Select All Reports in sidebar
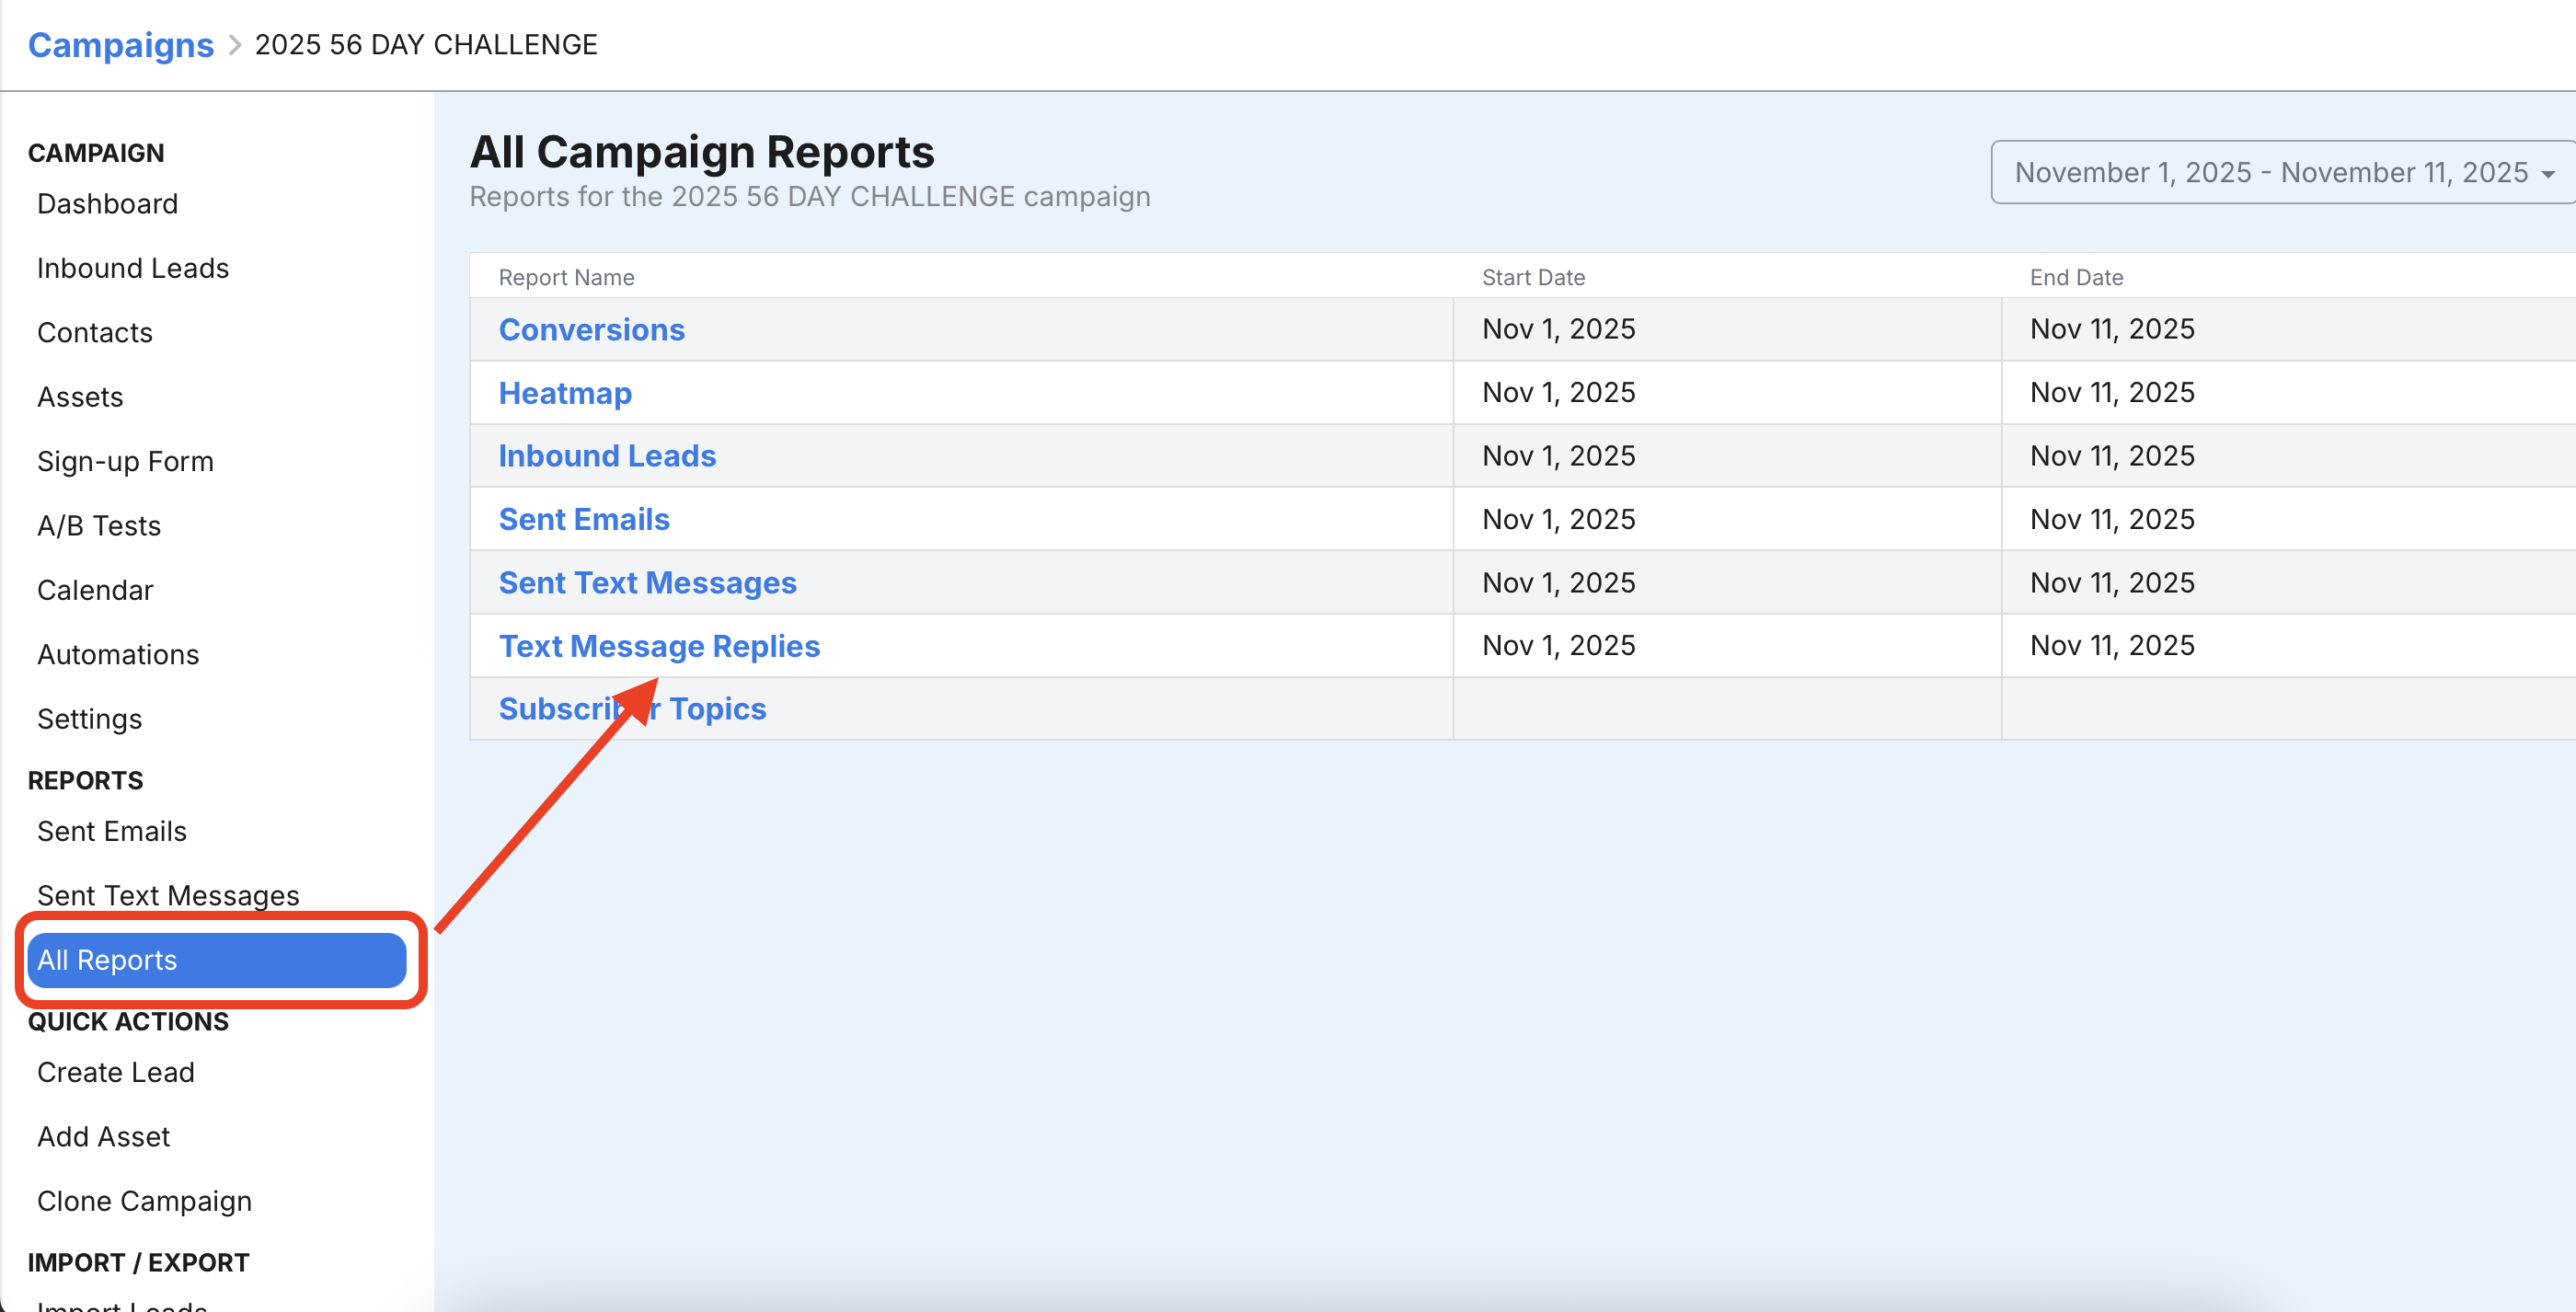This screenshot has height=1312, width=2576. 216,960
